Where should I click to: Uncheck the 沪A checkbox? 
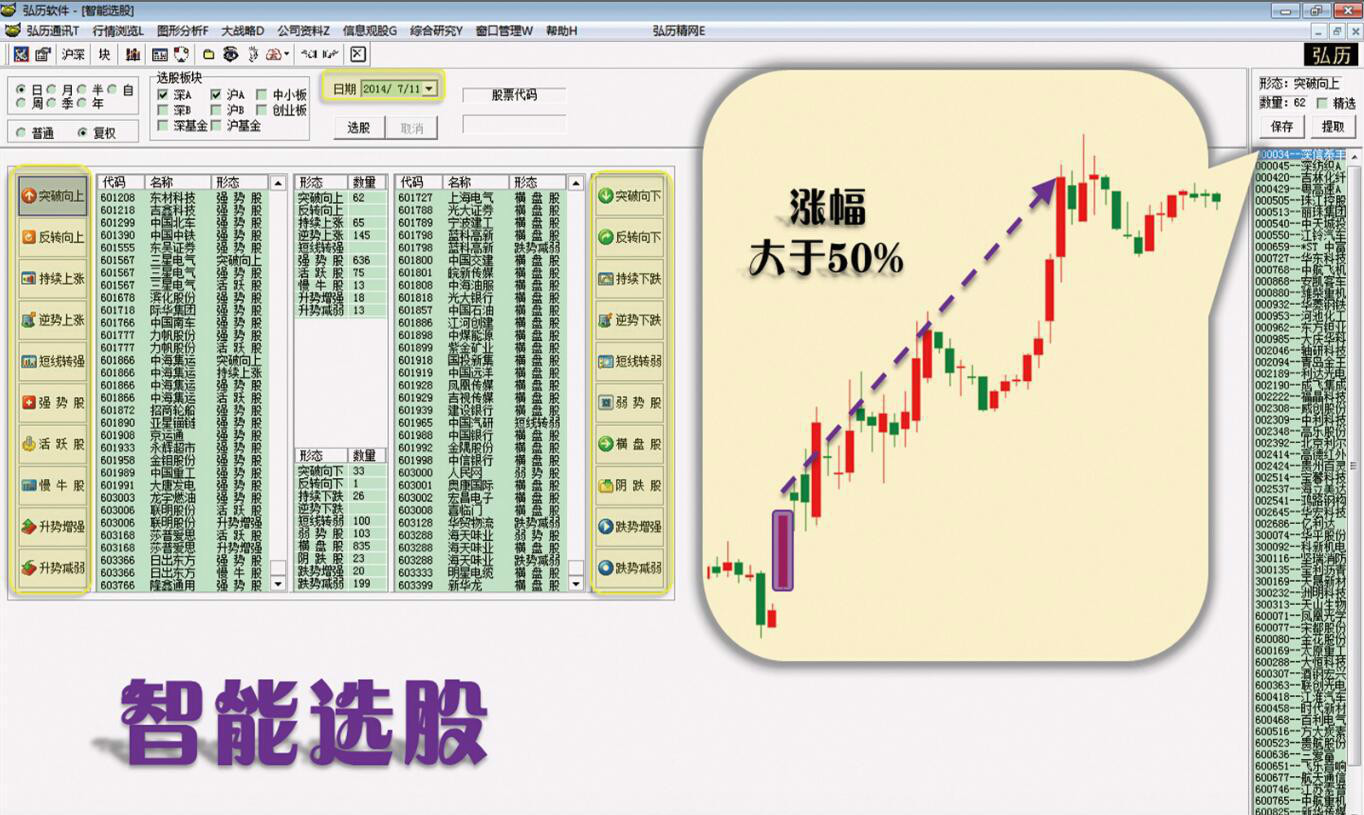(x=216, y=95)
